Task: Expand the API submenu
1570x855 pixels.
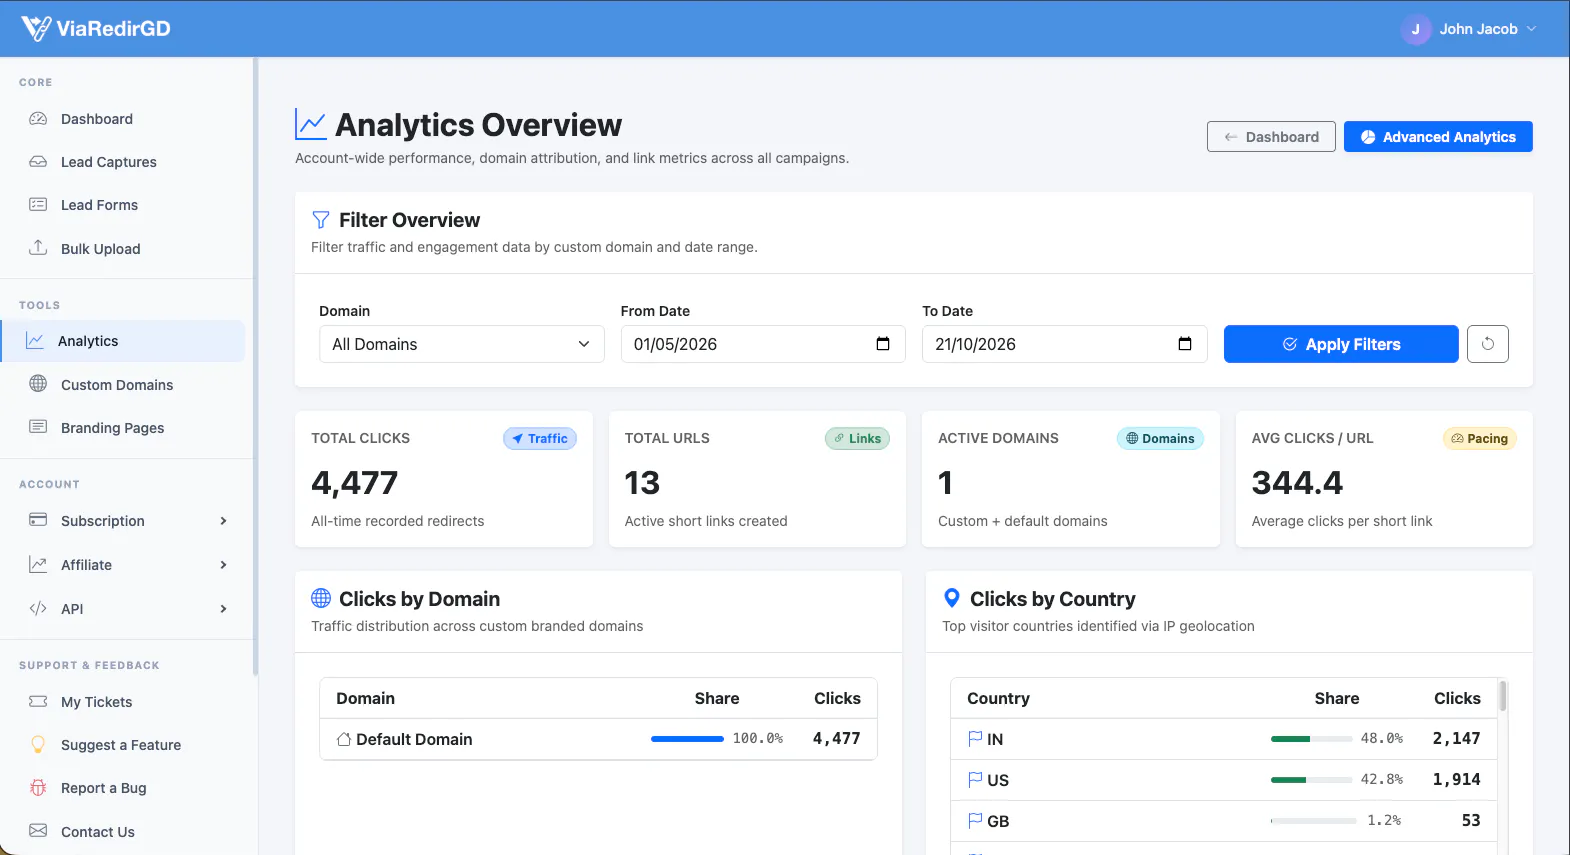Action: (x=223, y=609)
